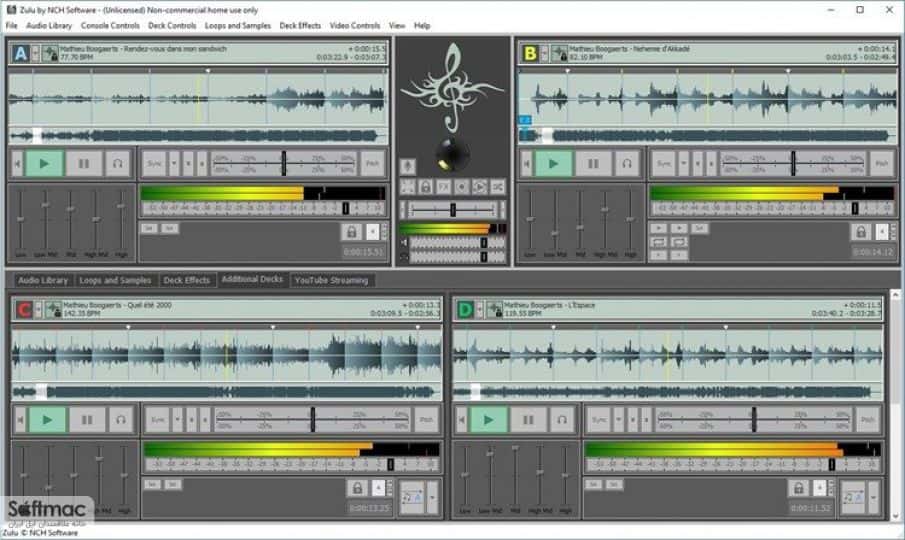Image resolution: width=905 pixels, height=540 pixels.
Task: Click the Pitch button on Deck B
Action: 882,164
